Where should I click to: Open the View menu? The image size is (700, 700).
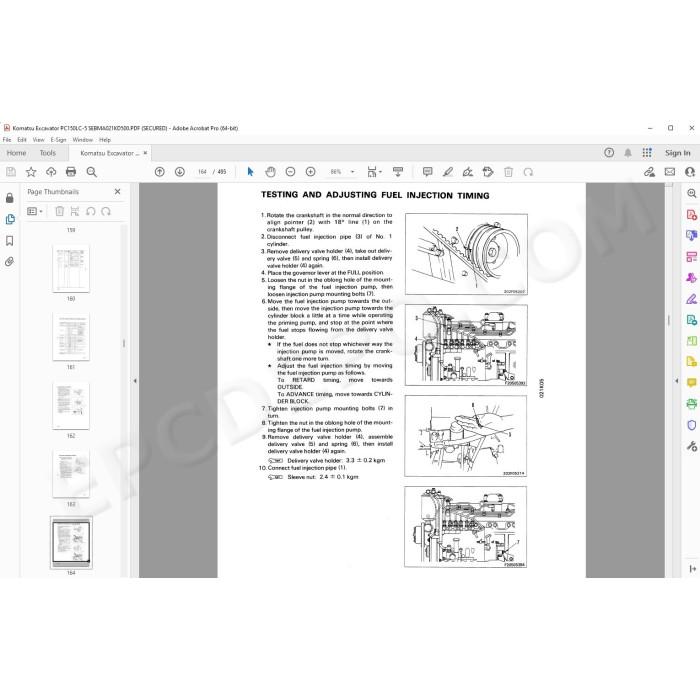(38, 140)
